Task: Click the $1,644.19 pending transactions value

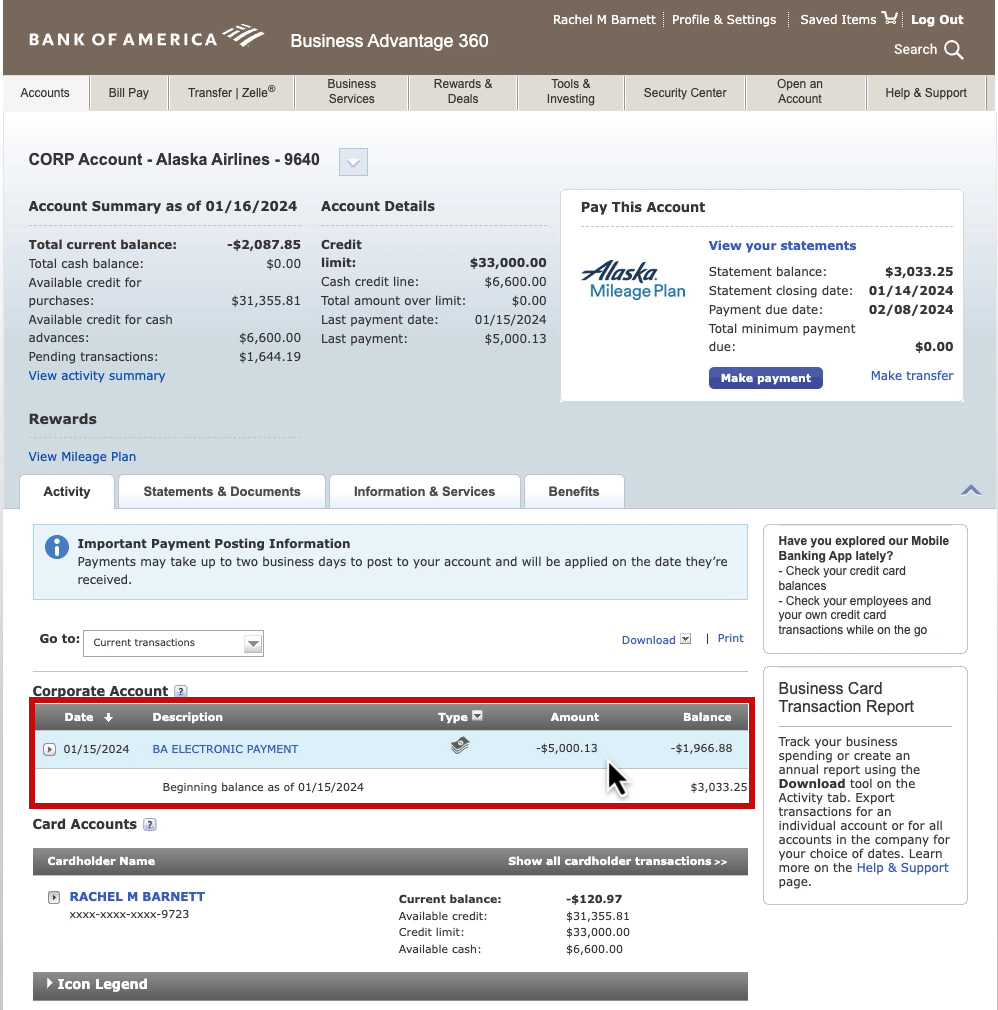Action: (x=270, y=357)
